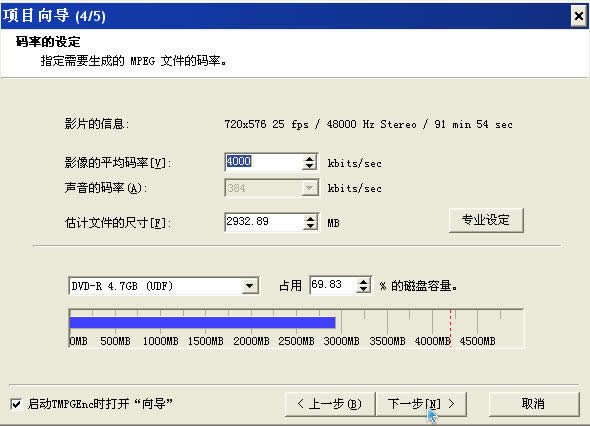Click the blue disk capacity usage bar
The width and height of the screenshot is (590, 426).
[202, 323]
